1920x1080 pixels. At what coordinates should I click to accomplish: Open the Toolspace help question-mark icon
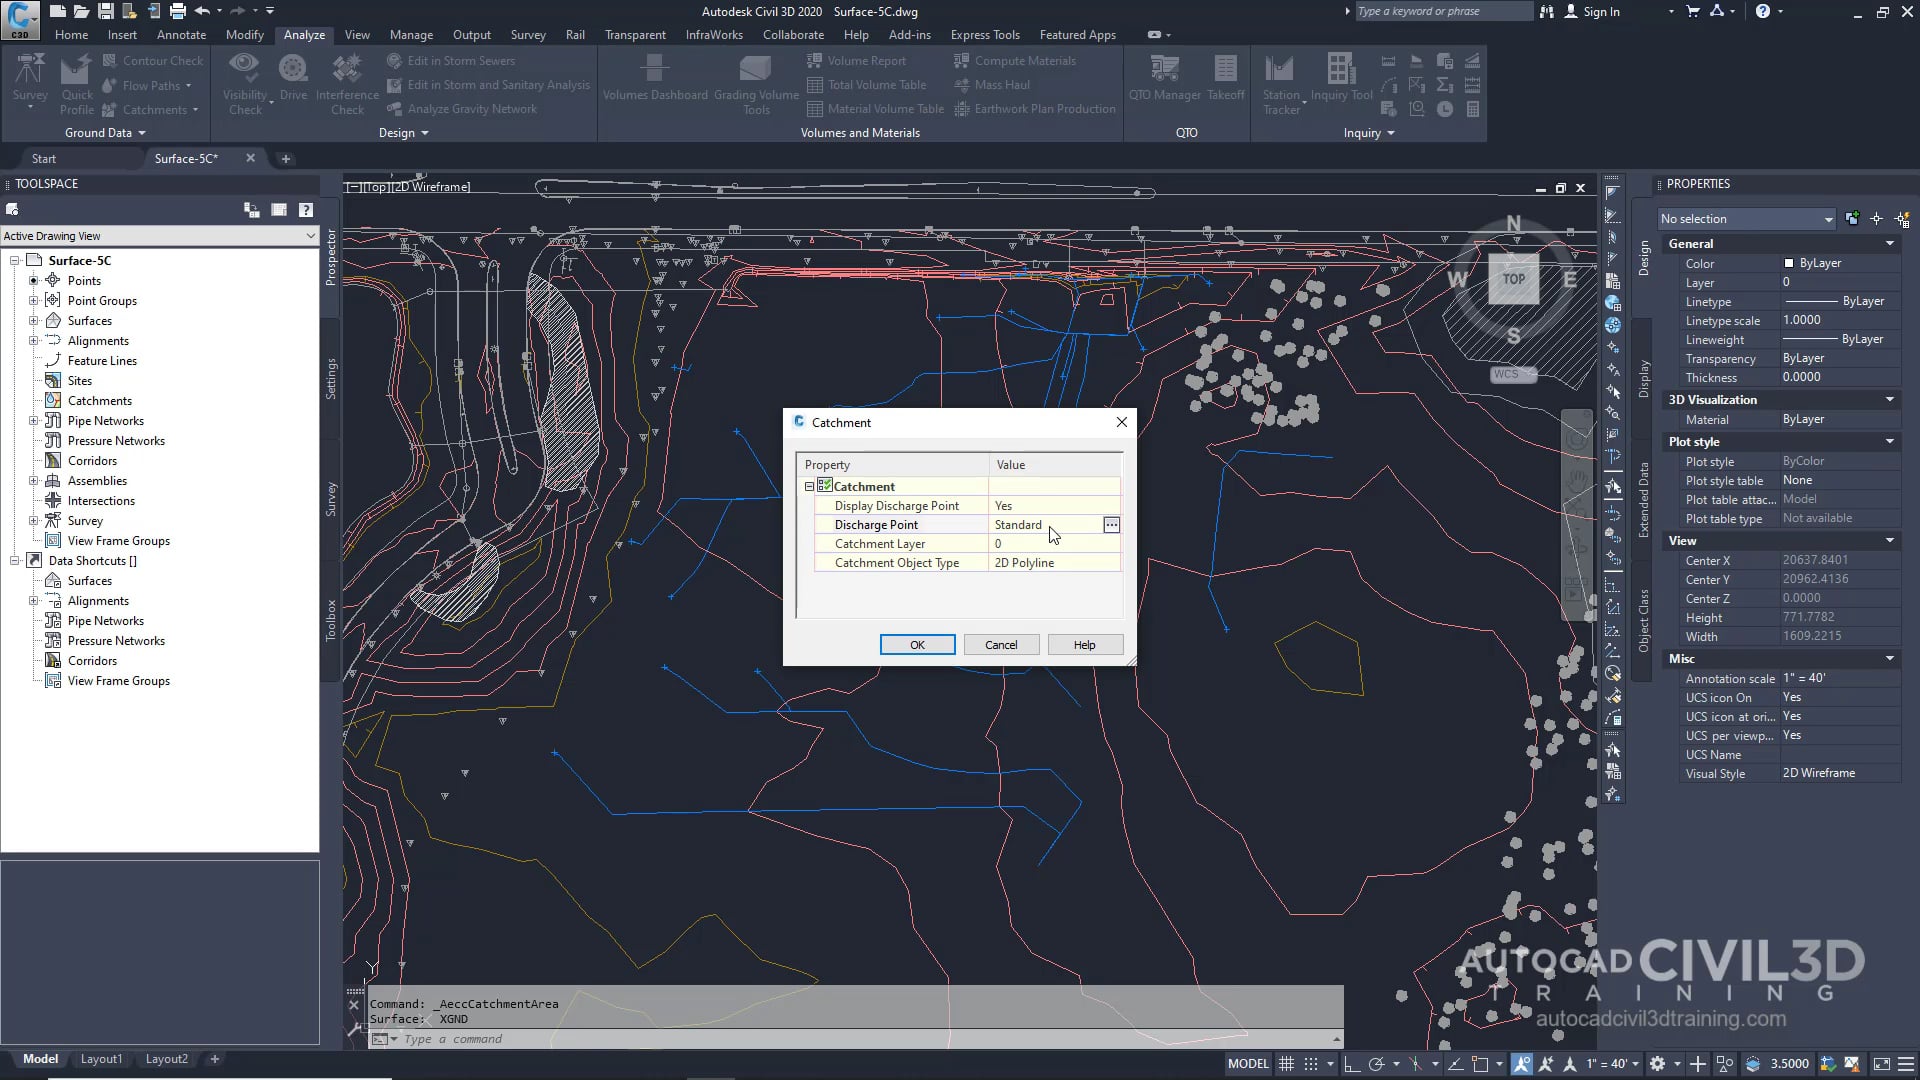click(x=306, y=210)
